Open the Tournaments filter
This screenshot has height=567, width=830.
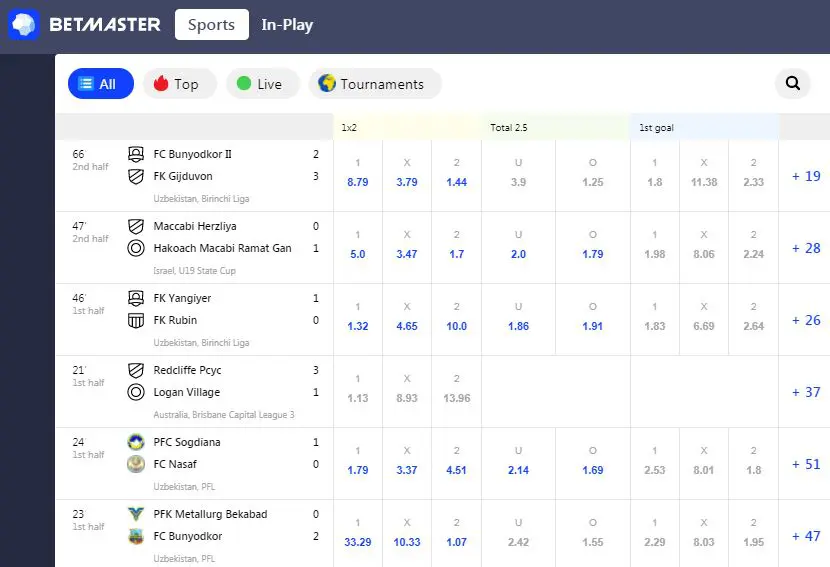375,84
